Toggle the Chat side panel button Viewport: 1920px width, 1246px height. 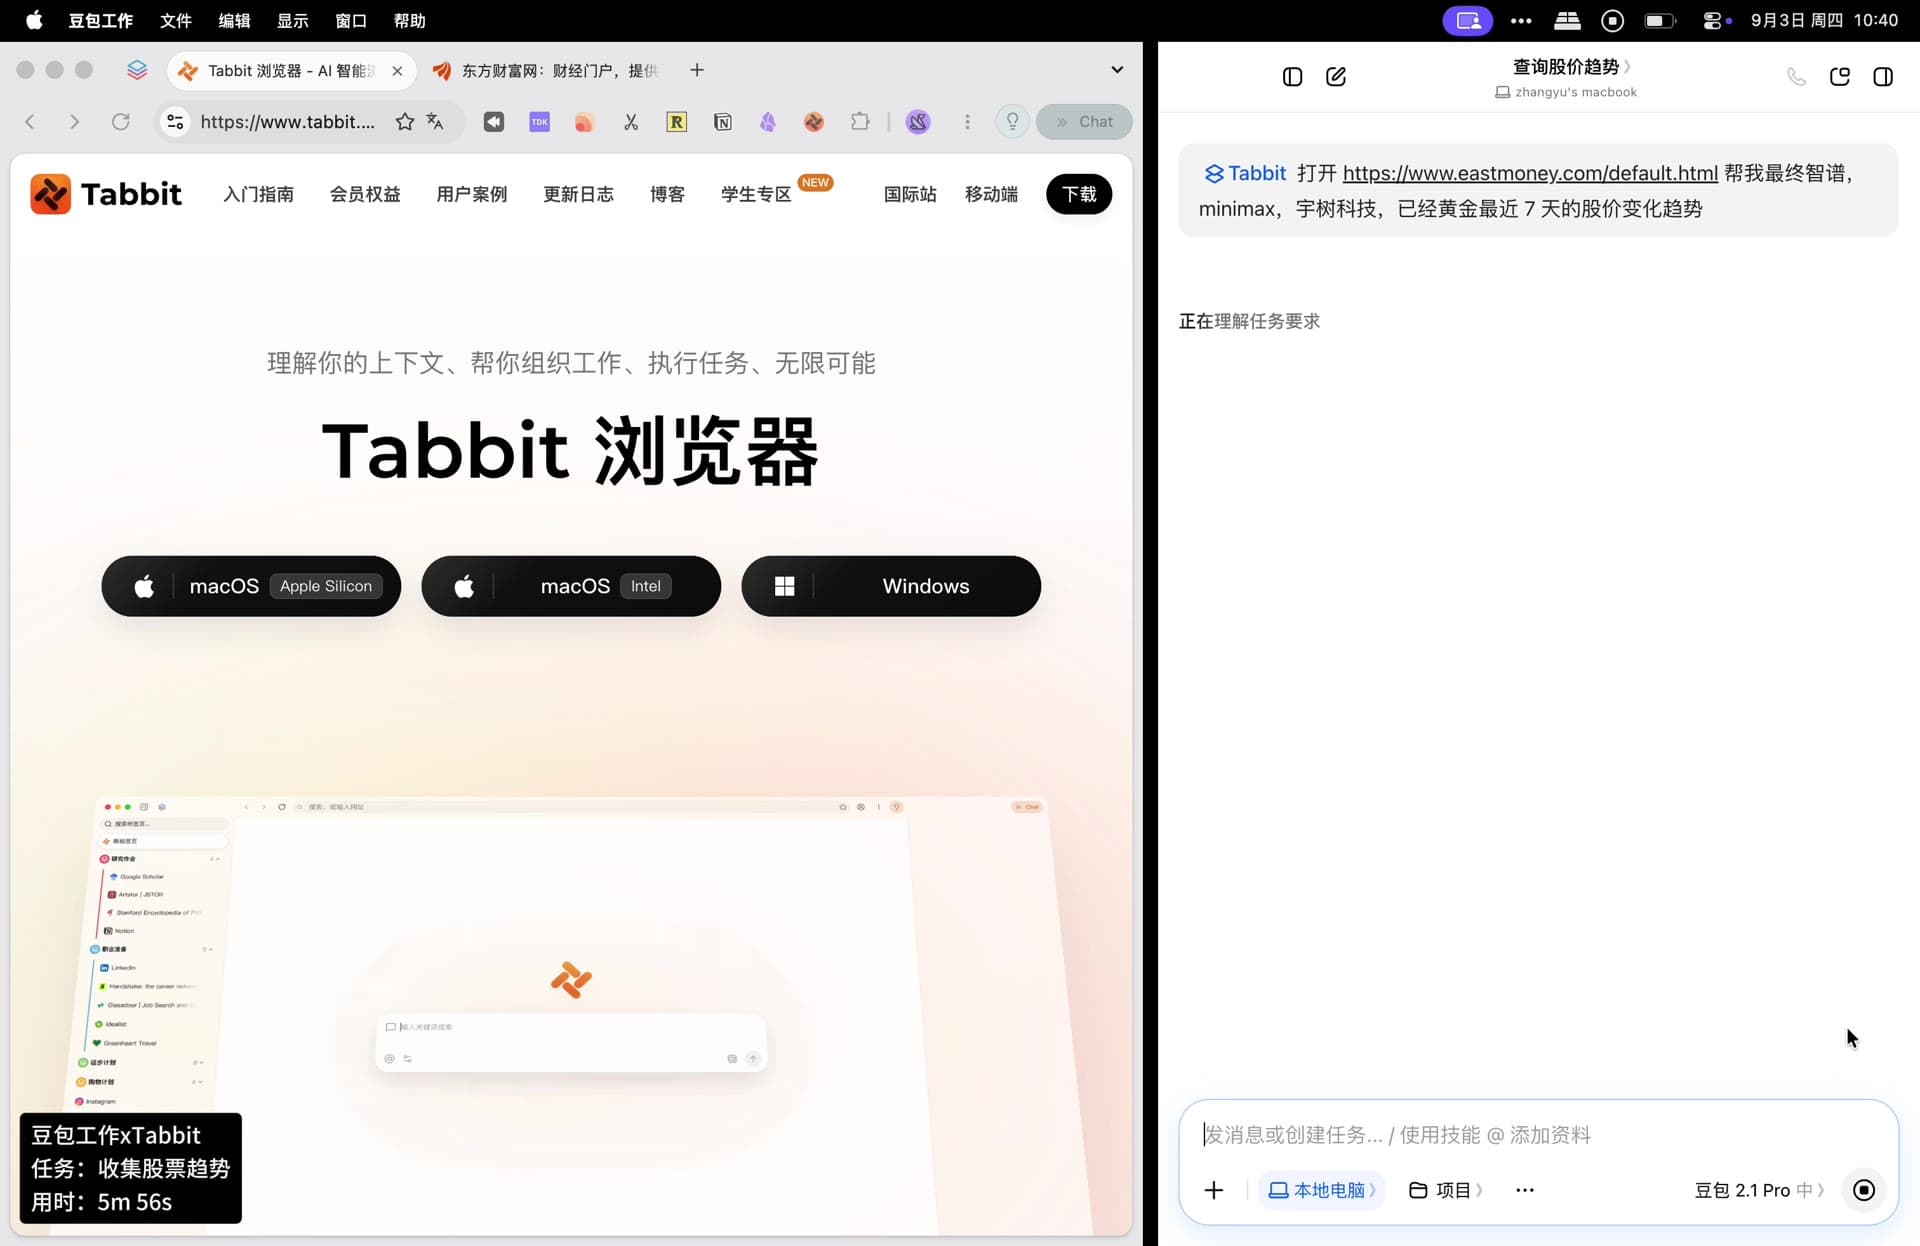point(1084,121)
